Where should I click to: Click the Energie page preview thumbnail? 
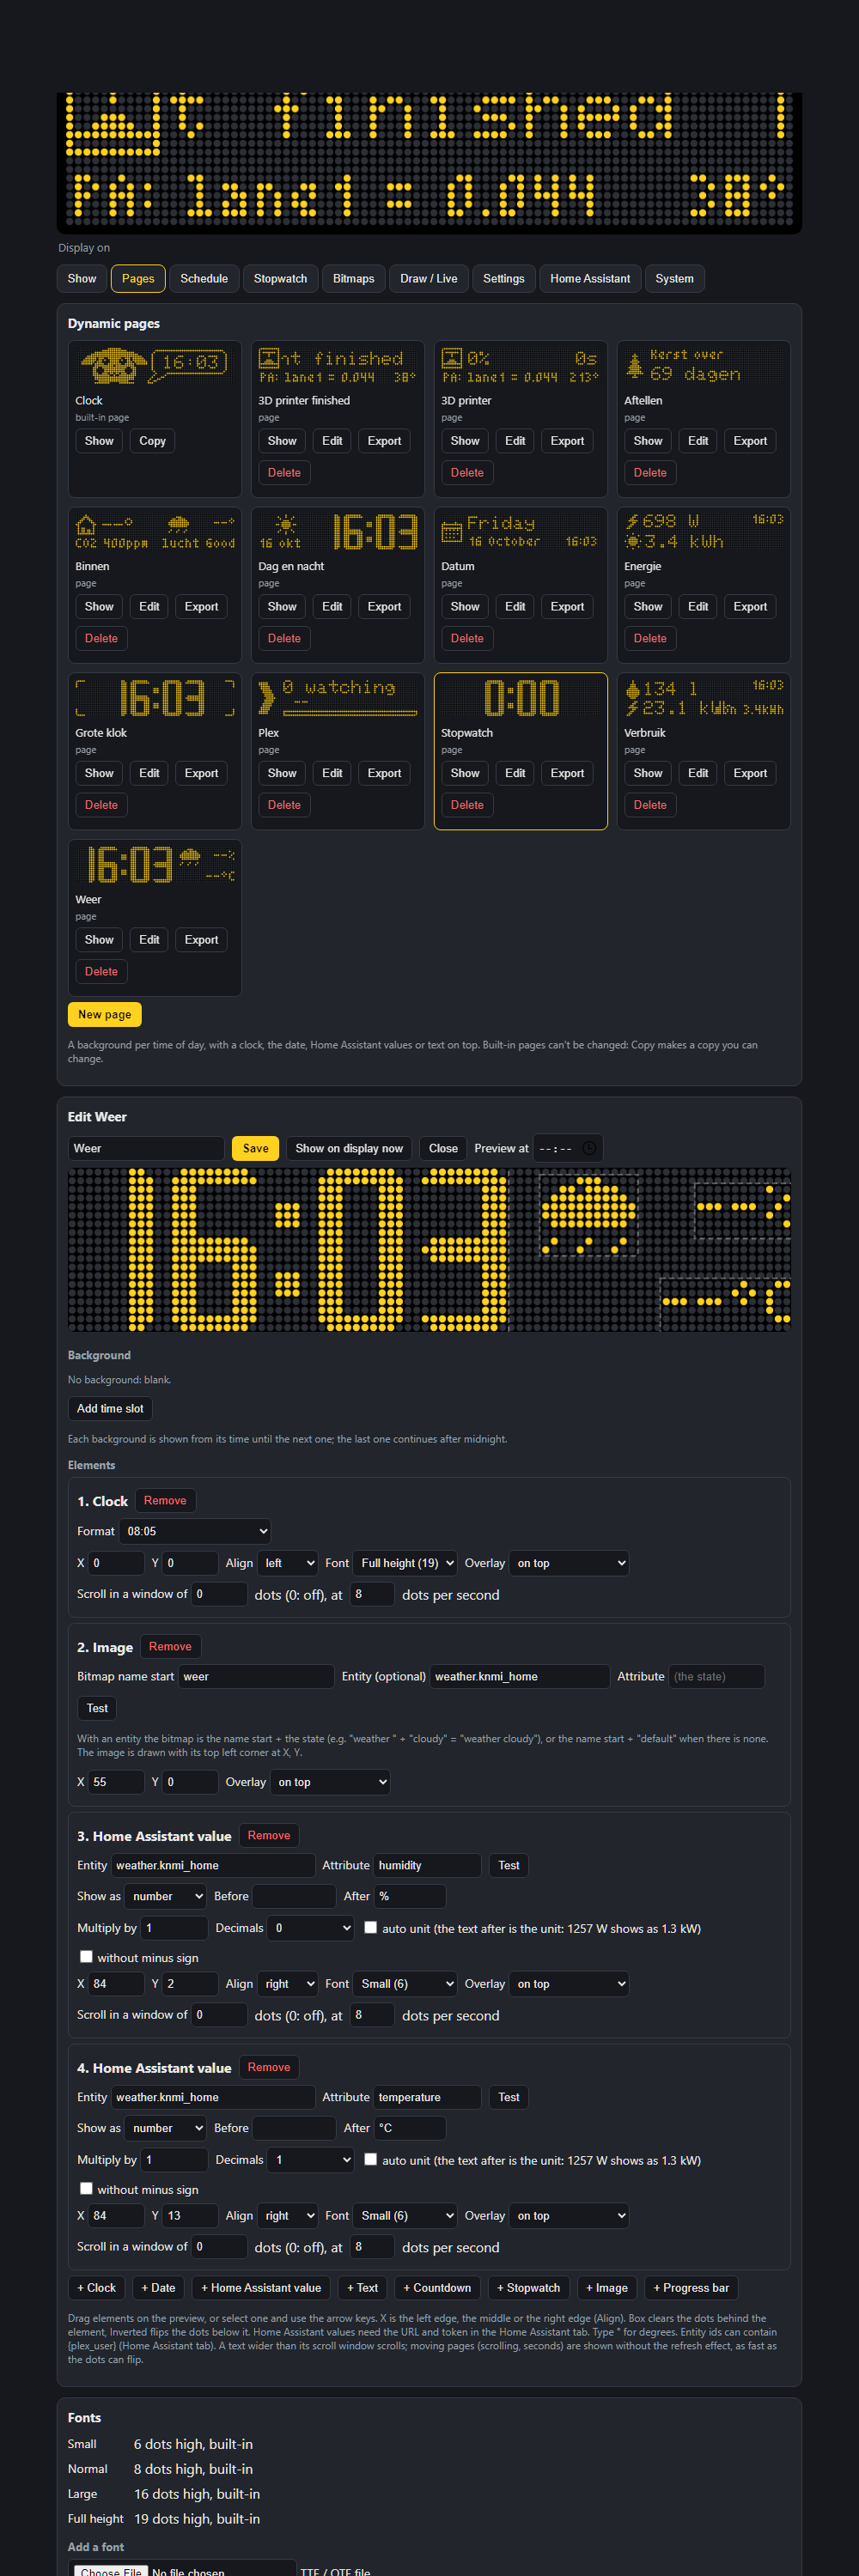click(704, 532)
